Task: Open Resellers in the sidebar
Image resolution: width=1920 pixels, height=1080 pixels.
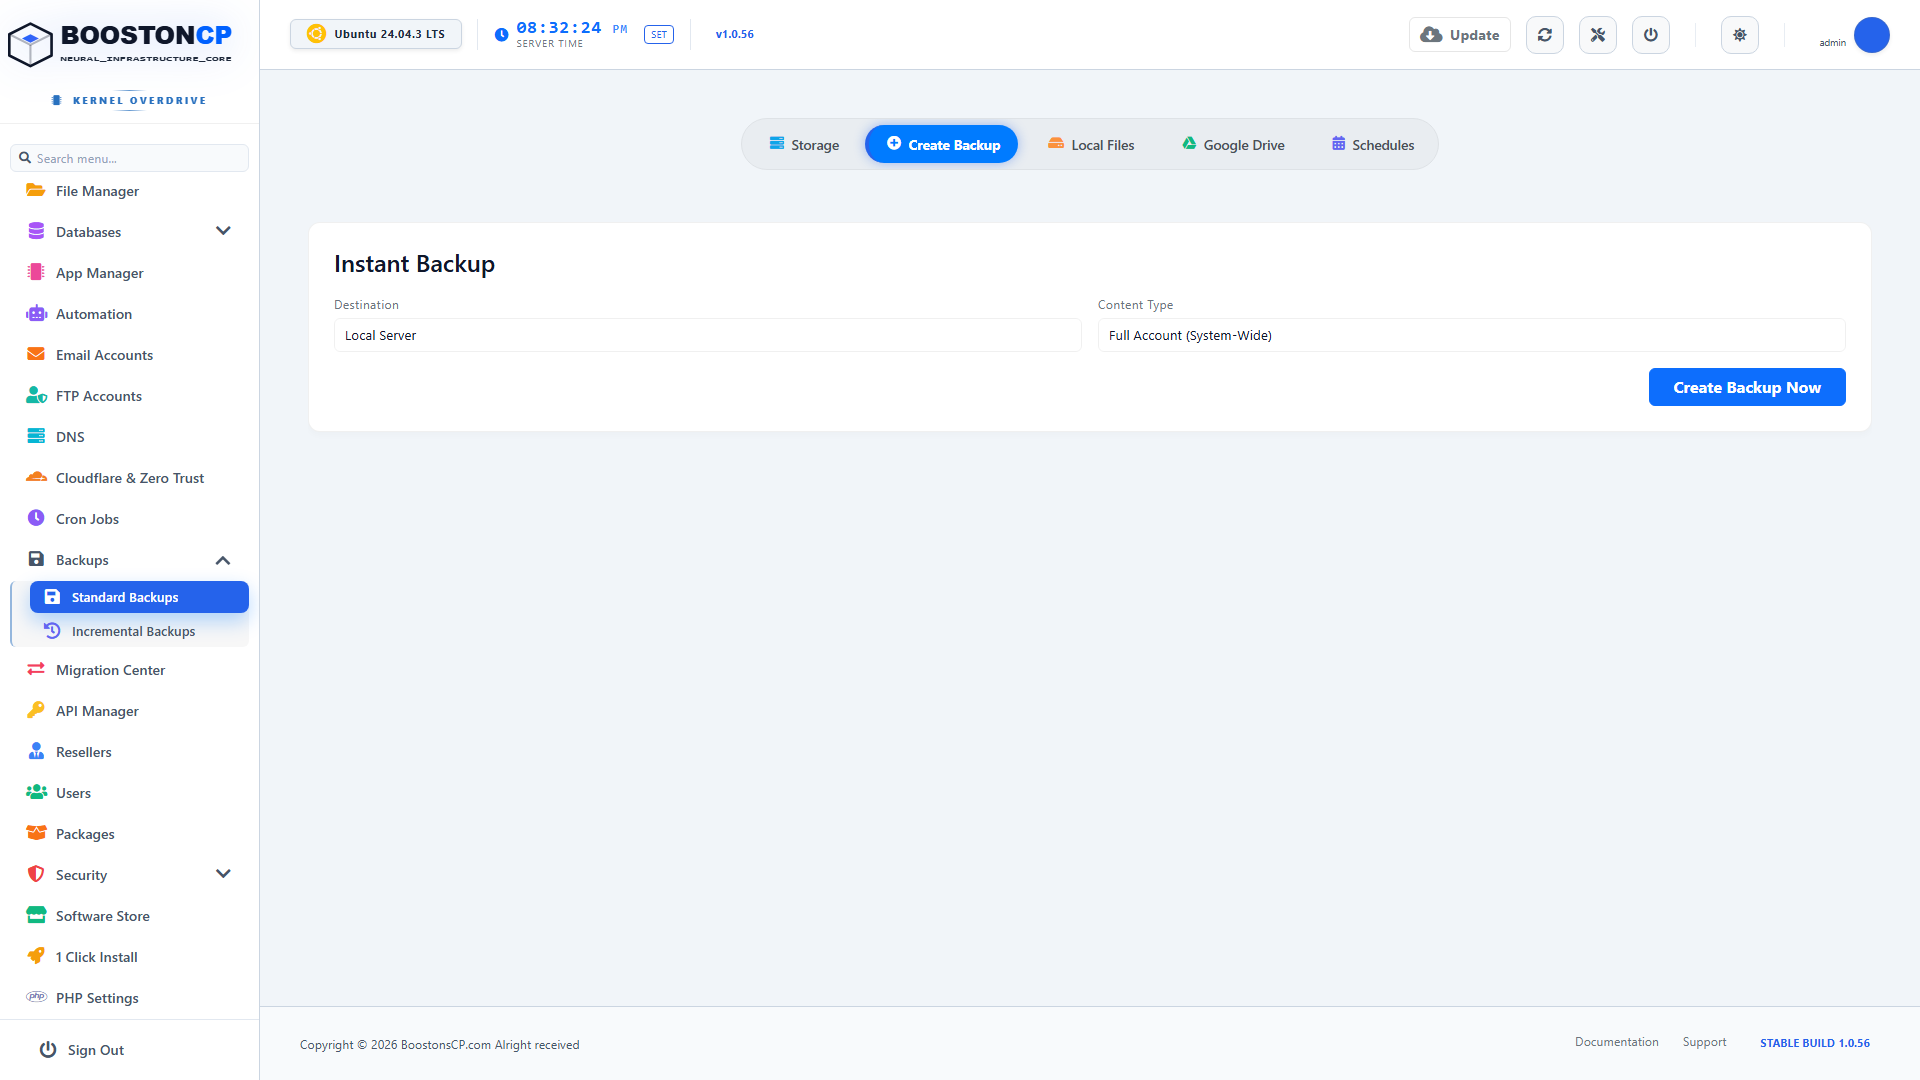Action: 83,752
